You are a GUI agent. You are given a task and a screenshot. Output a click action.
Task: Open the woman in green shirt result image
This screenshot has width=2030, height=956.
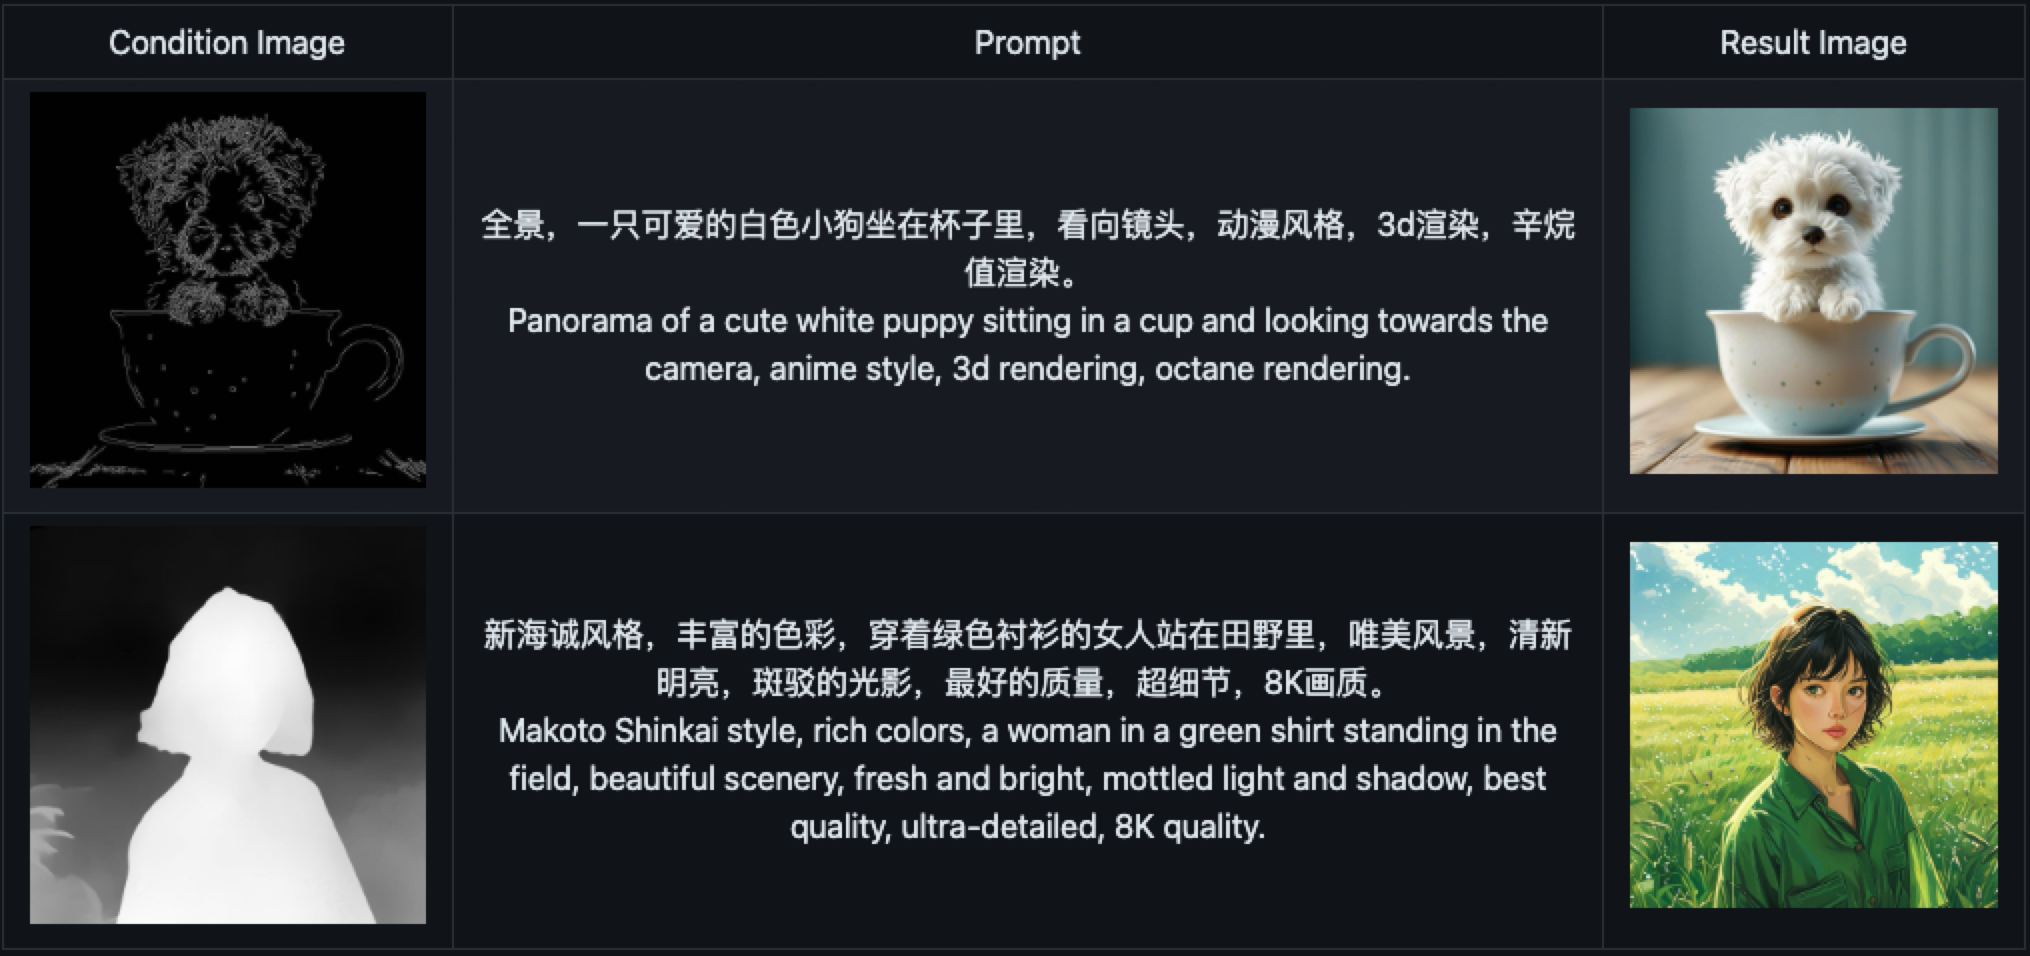1813,725
